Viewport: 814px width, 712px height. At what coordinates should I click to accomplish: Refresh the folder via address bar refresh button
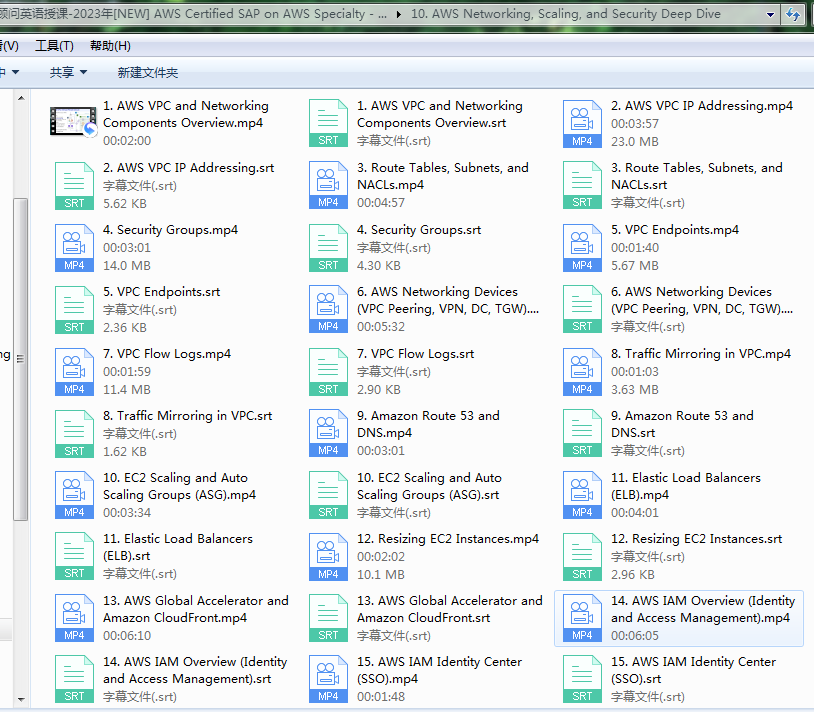793,15
